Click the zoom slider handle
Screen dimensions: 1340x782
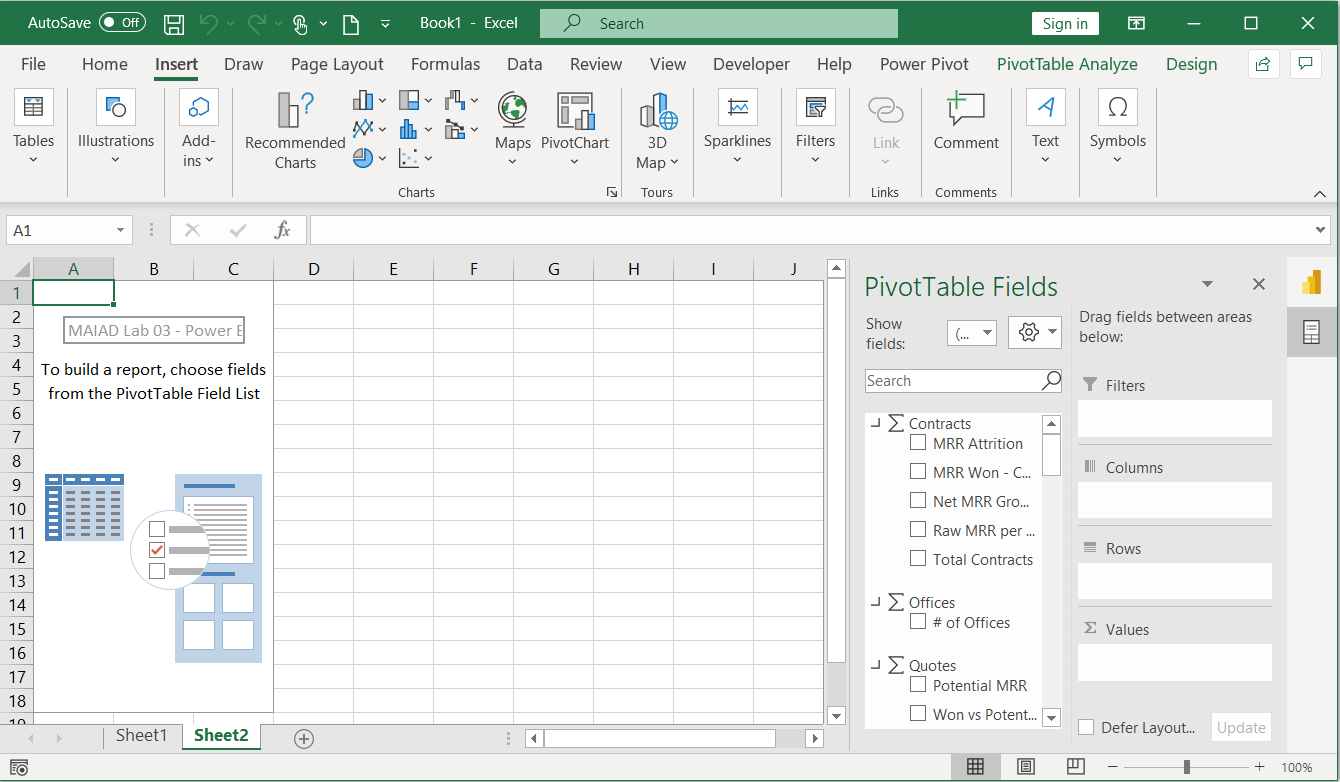click(x=1187, y=767)
